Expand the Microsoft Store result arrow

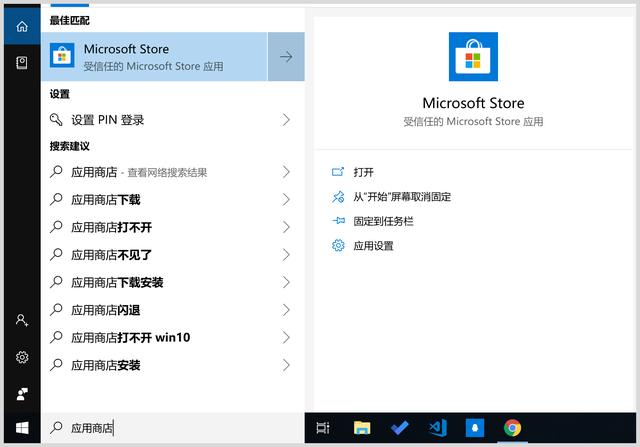(286, 56)
